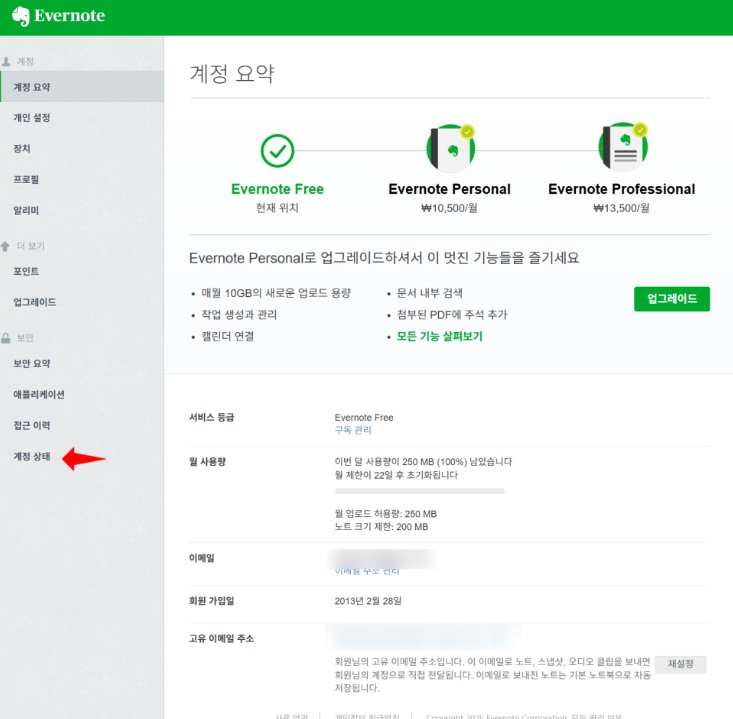Click the 보안 lock icon in sidebar
Viewport: 733px width, 719px height.
[6, 338]
